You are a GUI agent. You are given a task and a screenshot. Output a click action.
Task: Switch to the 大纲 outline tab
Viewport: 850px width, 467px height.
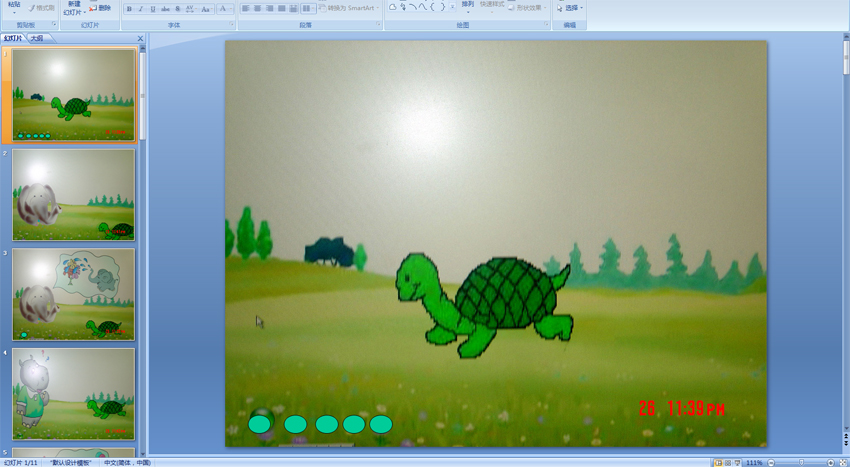click(x=37, y=38)
